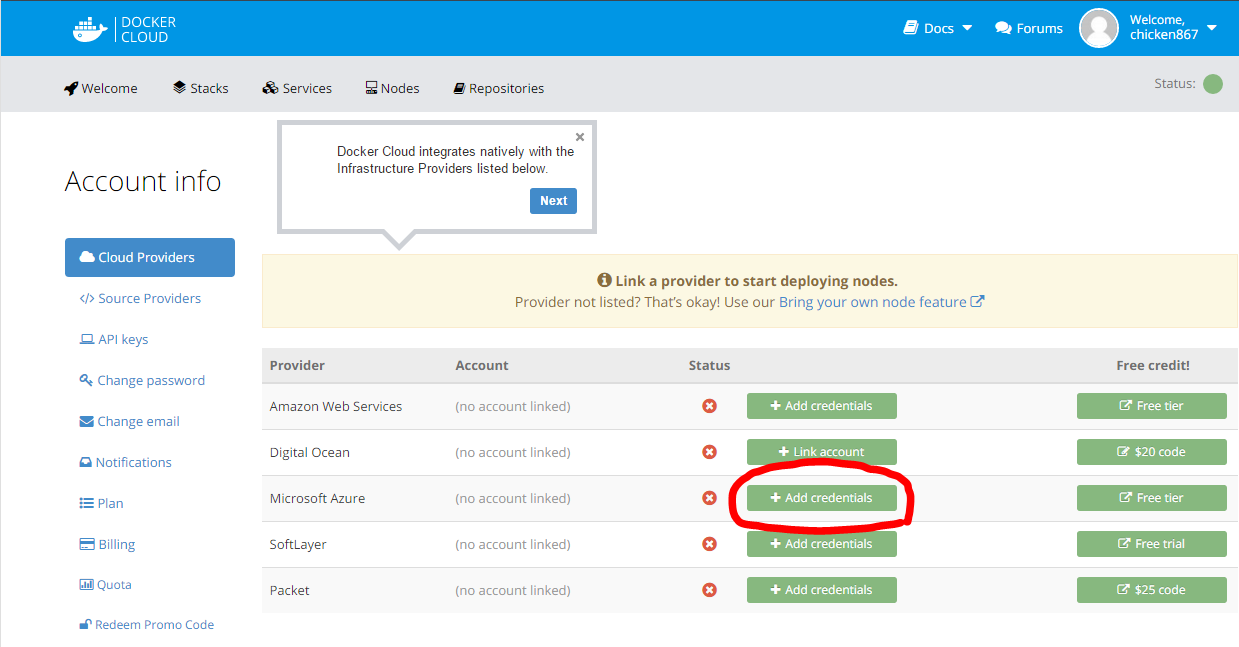Open the chicken867 user account dropdown
1239x647 pixels.
[1172, 28]
